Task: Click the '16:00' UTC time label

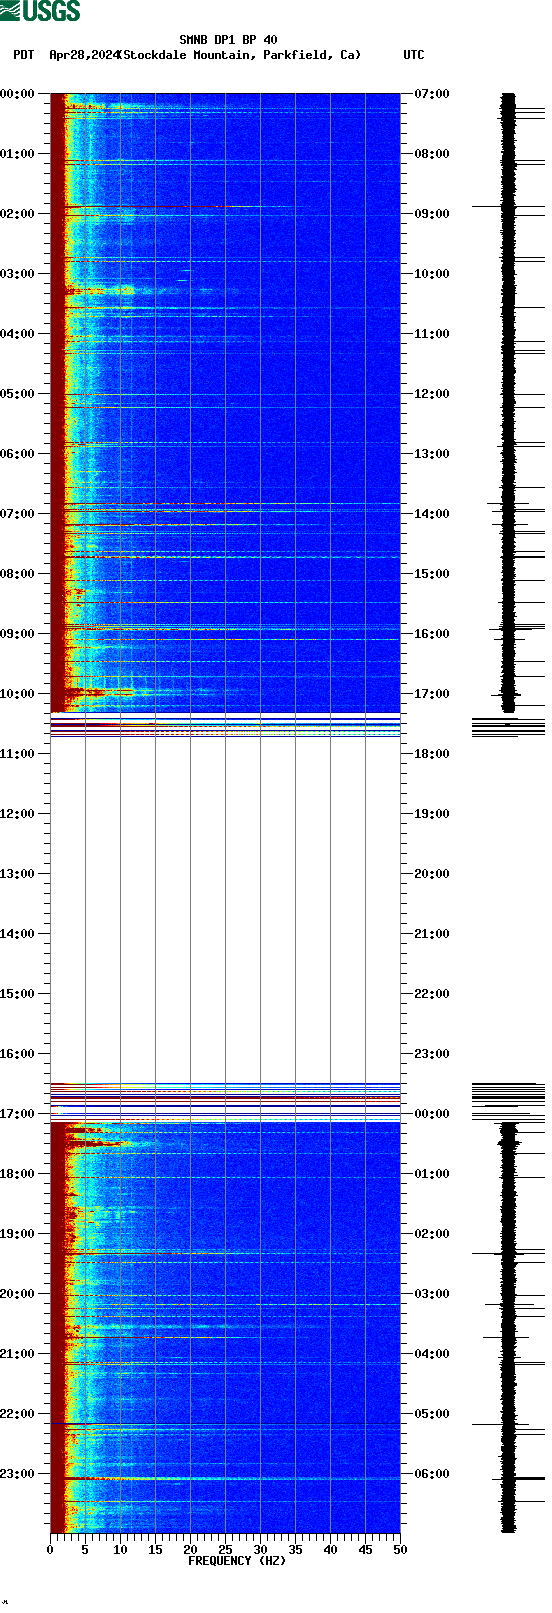Action: click(432, 633)
